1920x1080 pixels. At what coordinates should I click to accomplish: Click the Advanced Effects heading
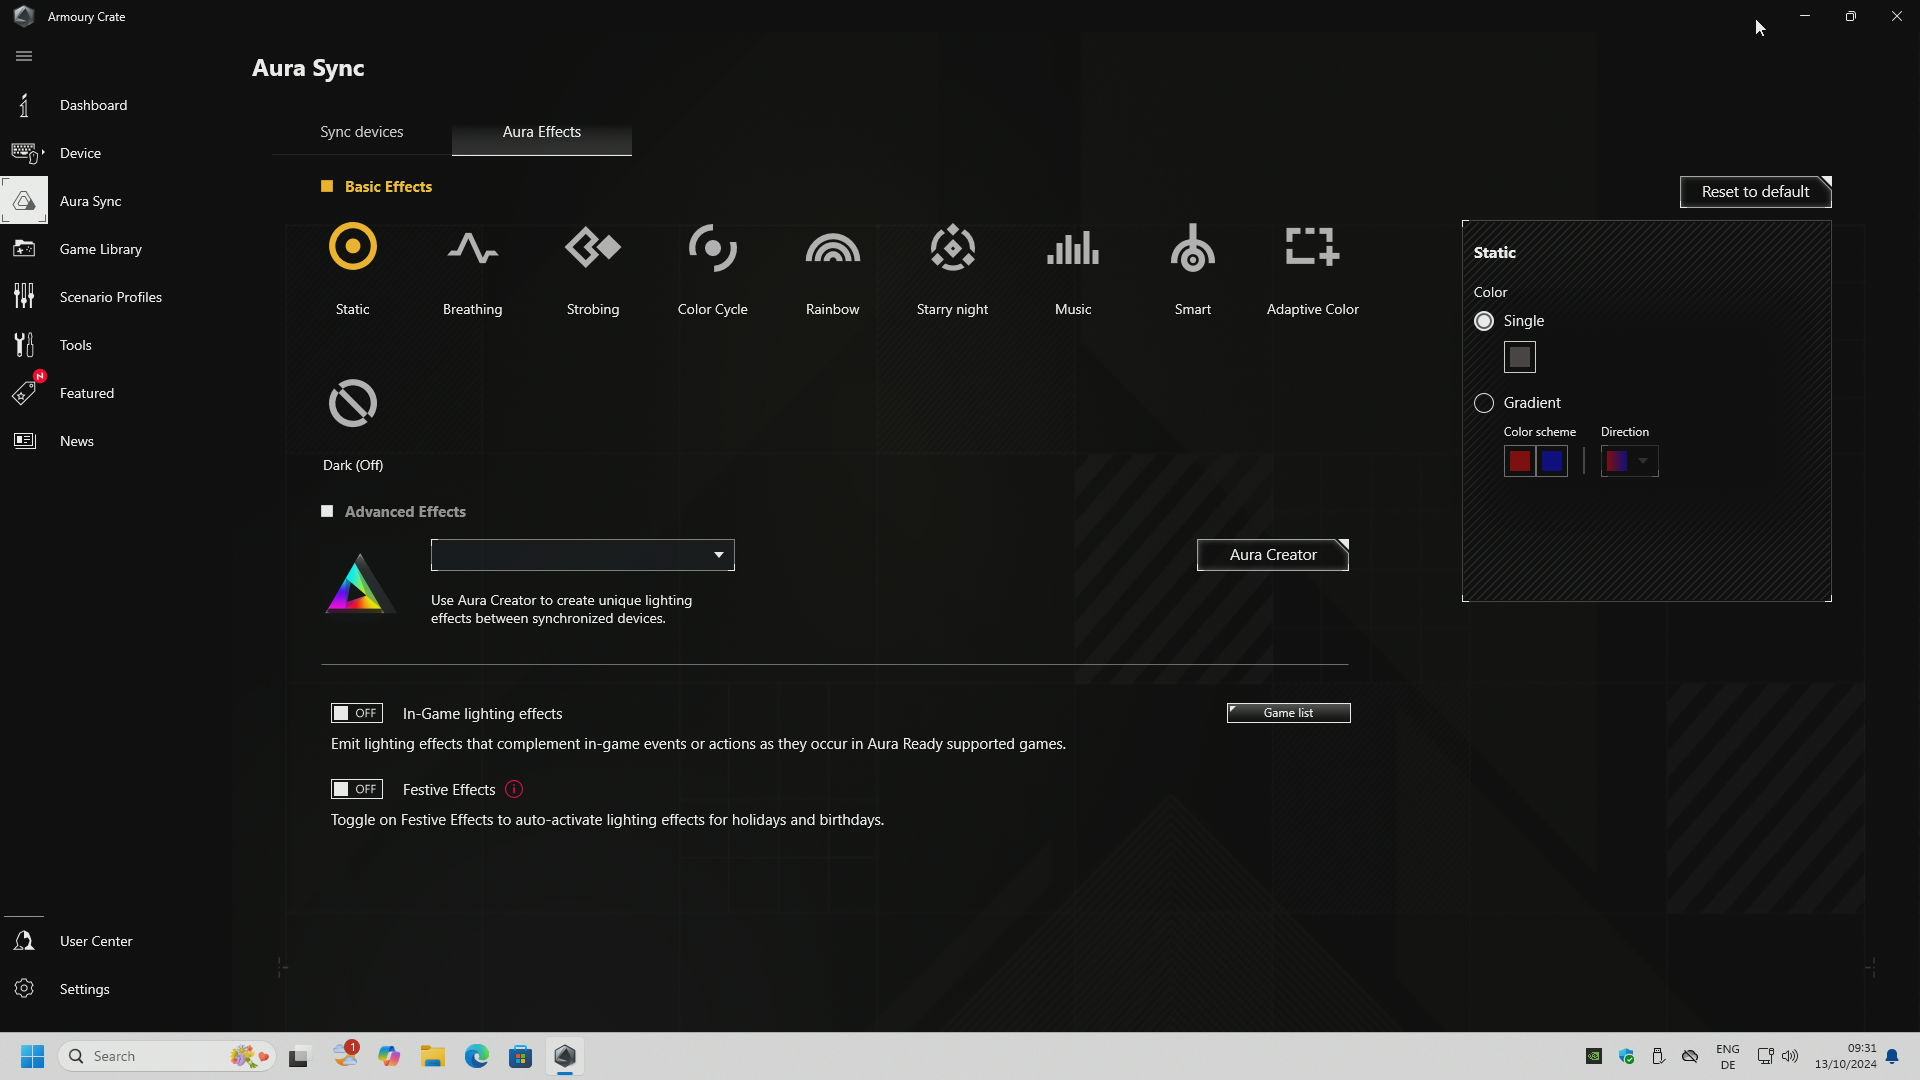pos(404,512)
